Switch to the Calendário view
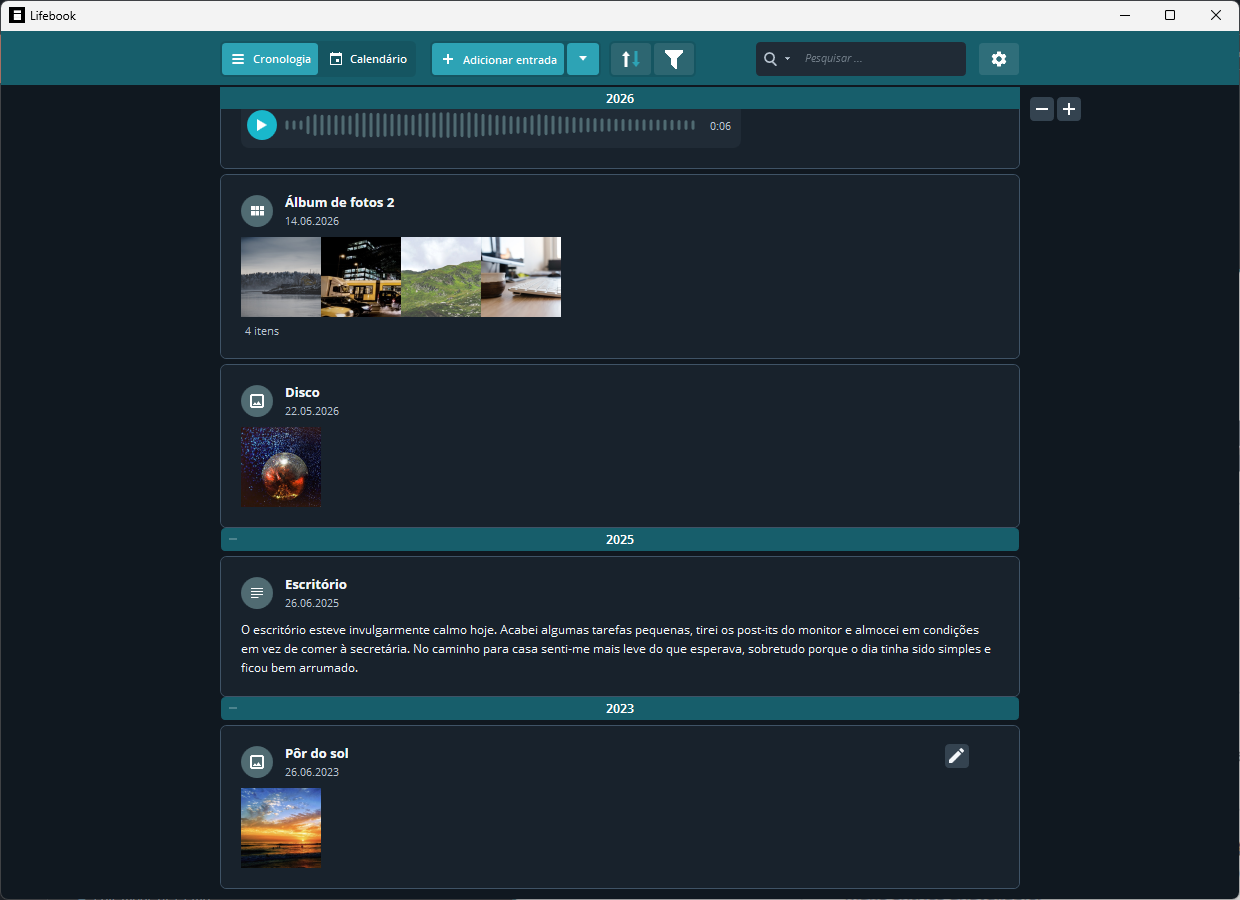The width and height of the screenshot is (1240, 900). click(368, 59)
